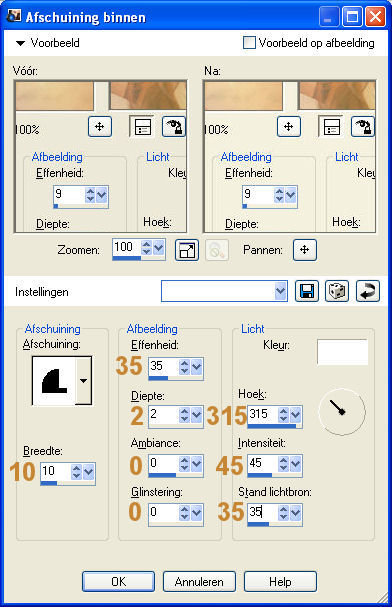
Task: Open the Afschuining bevel shape dropdown
Action: pos(83,381)
